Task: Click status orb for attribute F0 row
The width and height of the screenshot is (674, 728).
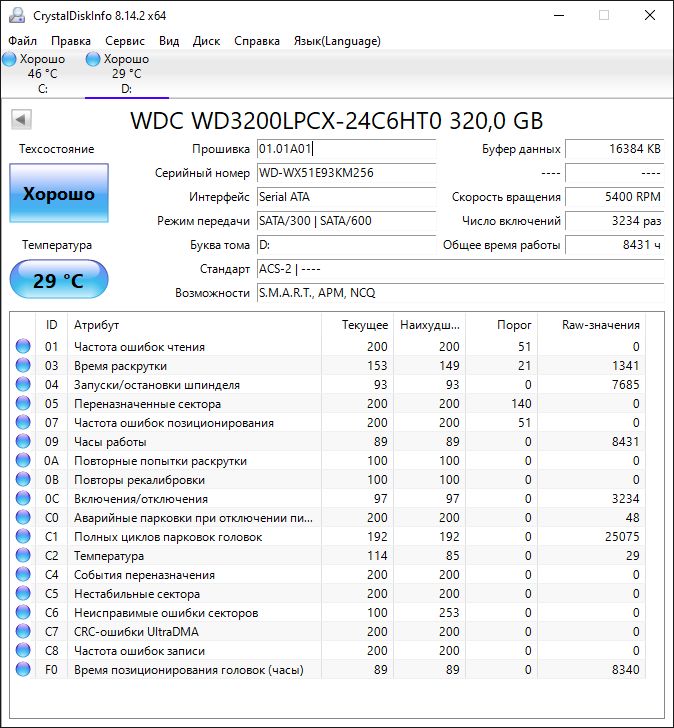Action: (x=23, y=670)
